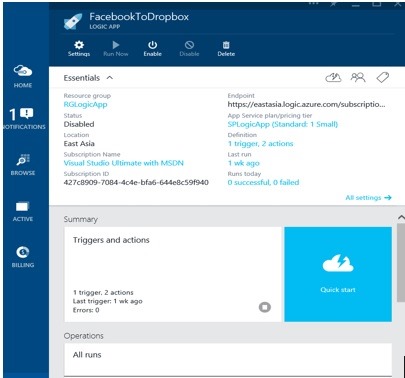Go to Home in the left sidebar
Screen dimensions: 405x378
click(x=23, y=76)
